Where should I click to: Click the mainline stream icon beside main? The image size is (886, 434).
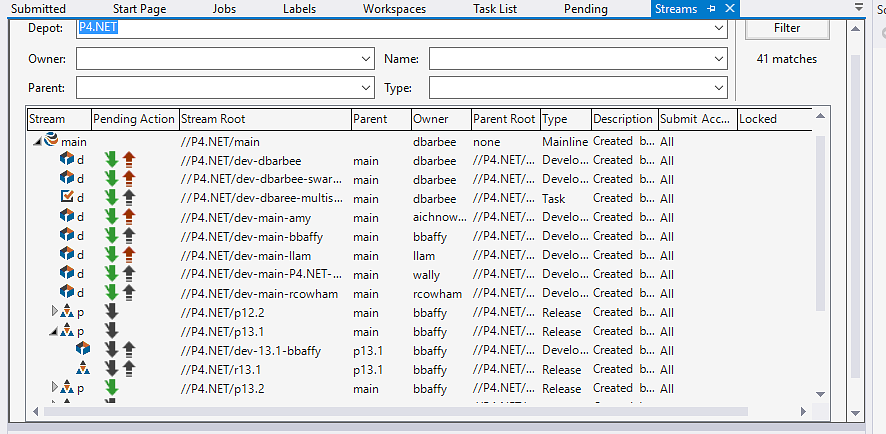(x=51, y=141)
